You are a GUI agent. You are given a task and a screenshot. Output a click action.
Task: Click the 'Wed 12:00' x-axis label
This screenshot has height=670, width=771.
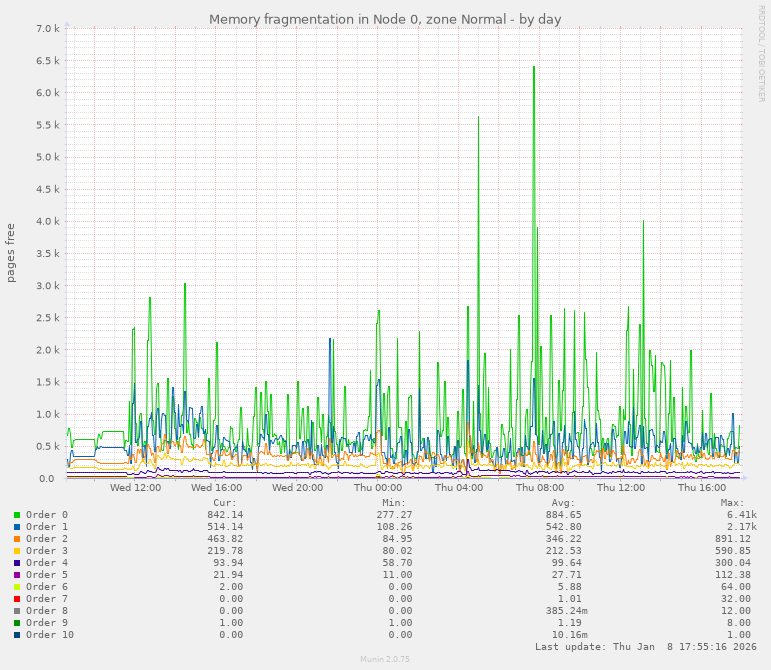point(135,488)
